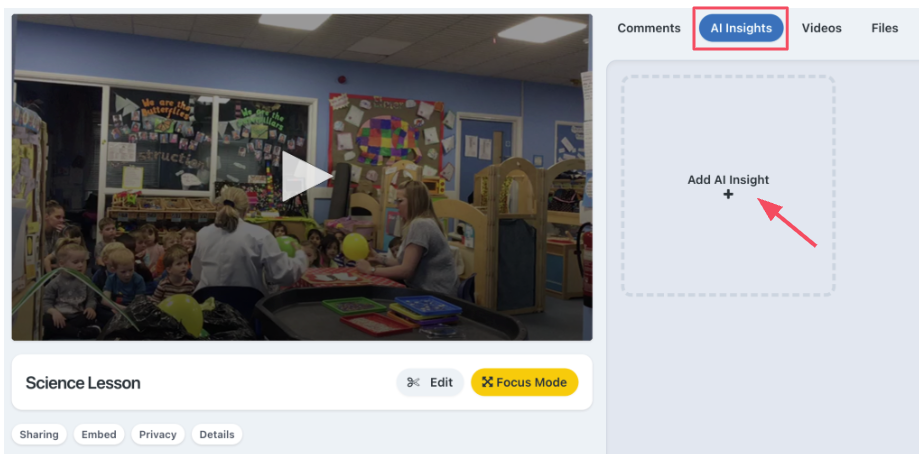Image resolution: width=919 pixels, height=454 pixels.
Task: Select the AI Insights tab
Action: point(741,28)
